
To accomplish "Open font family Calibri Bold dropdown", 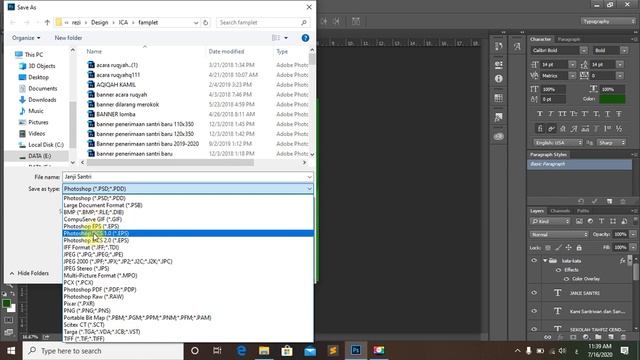I will click(584, 50).
